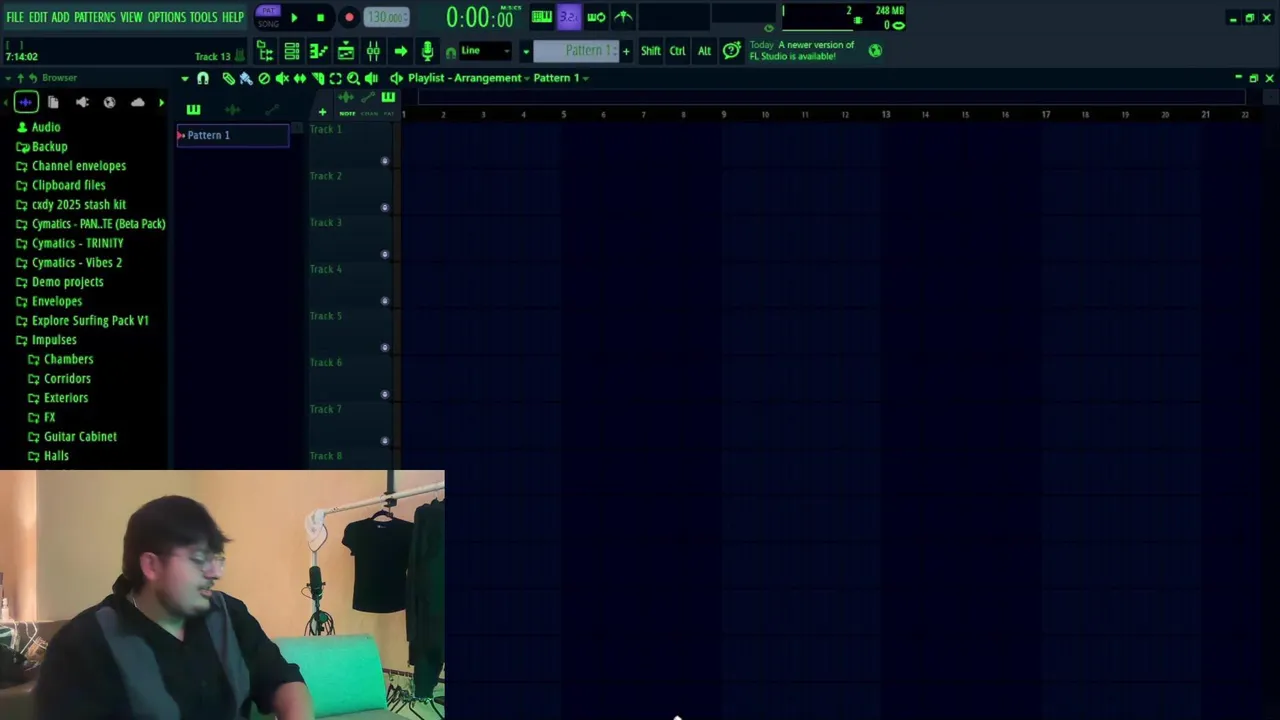Click the green arrow toolbar button
This screenshot has width=1280, height=720.
(400, 51)
